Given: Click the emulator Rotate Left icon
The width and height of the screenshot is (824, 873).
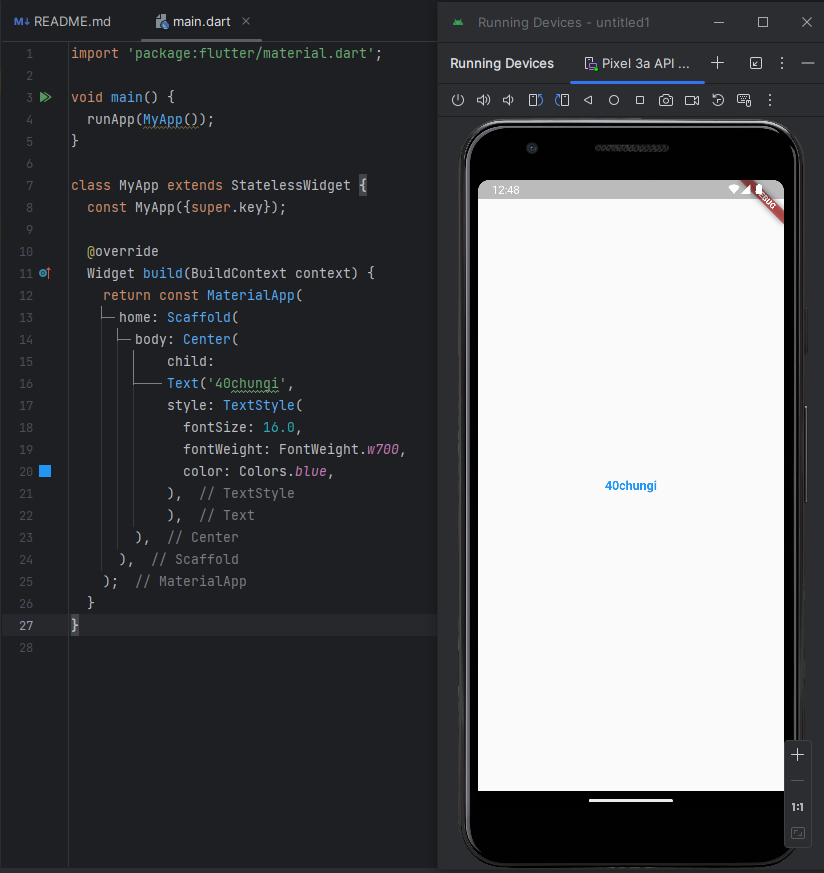Looking at the screenshot, I should click(536, 100).
